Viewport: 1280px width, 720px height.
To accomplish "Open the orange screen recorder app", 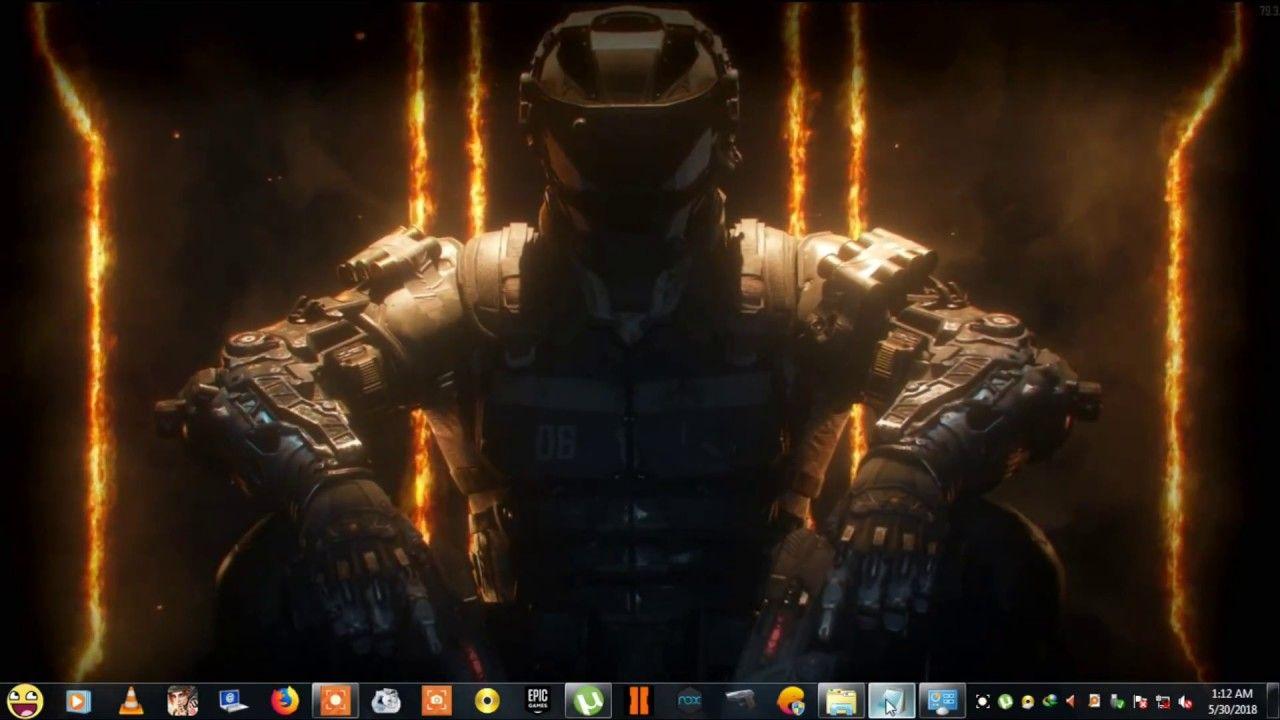I will [x=335, y=700].
